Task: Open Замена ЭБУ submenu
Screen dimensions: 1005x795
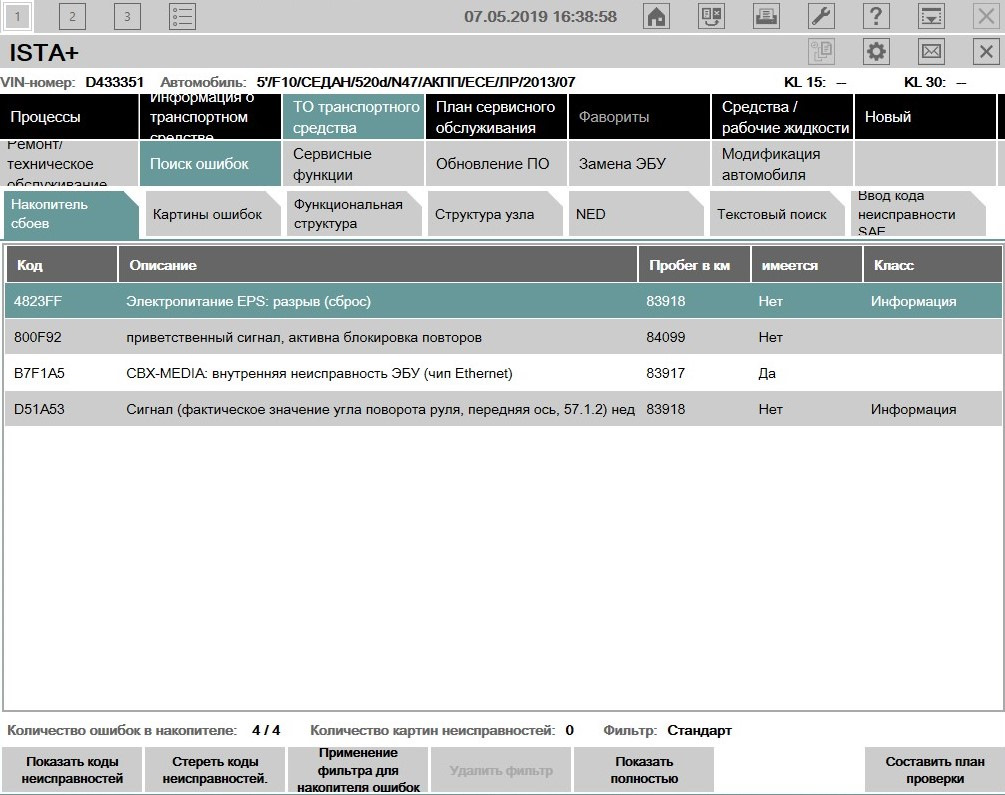Action: 639,163
